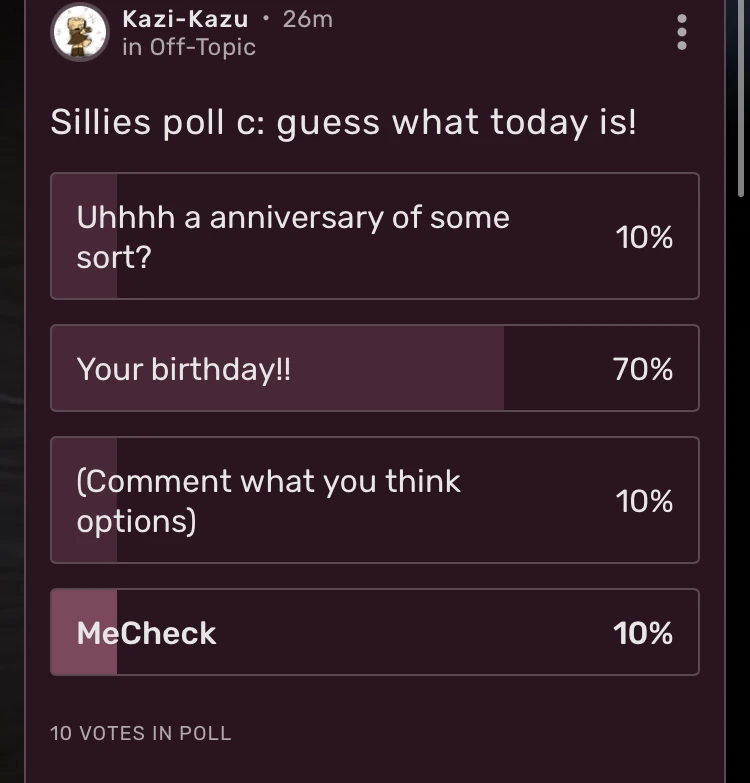Open the "Sillies poll c" post title
Screen dimensions: 750x783
coord(343,123)
